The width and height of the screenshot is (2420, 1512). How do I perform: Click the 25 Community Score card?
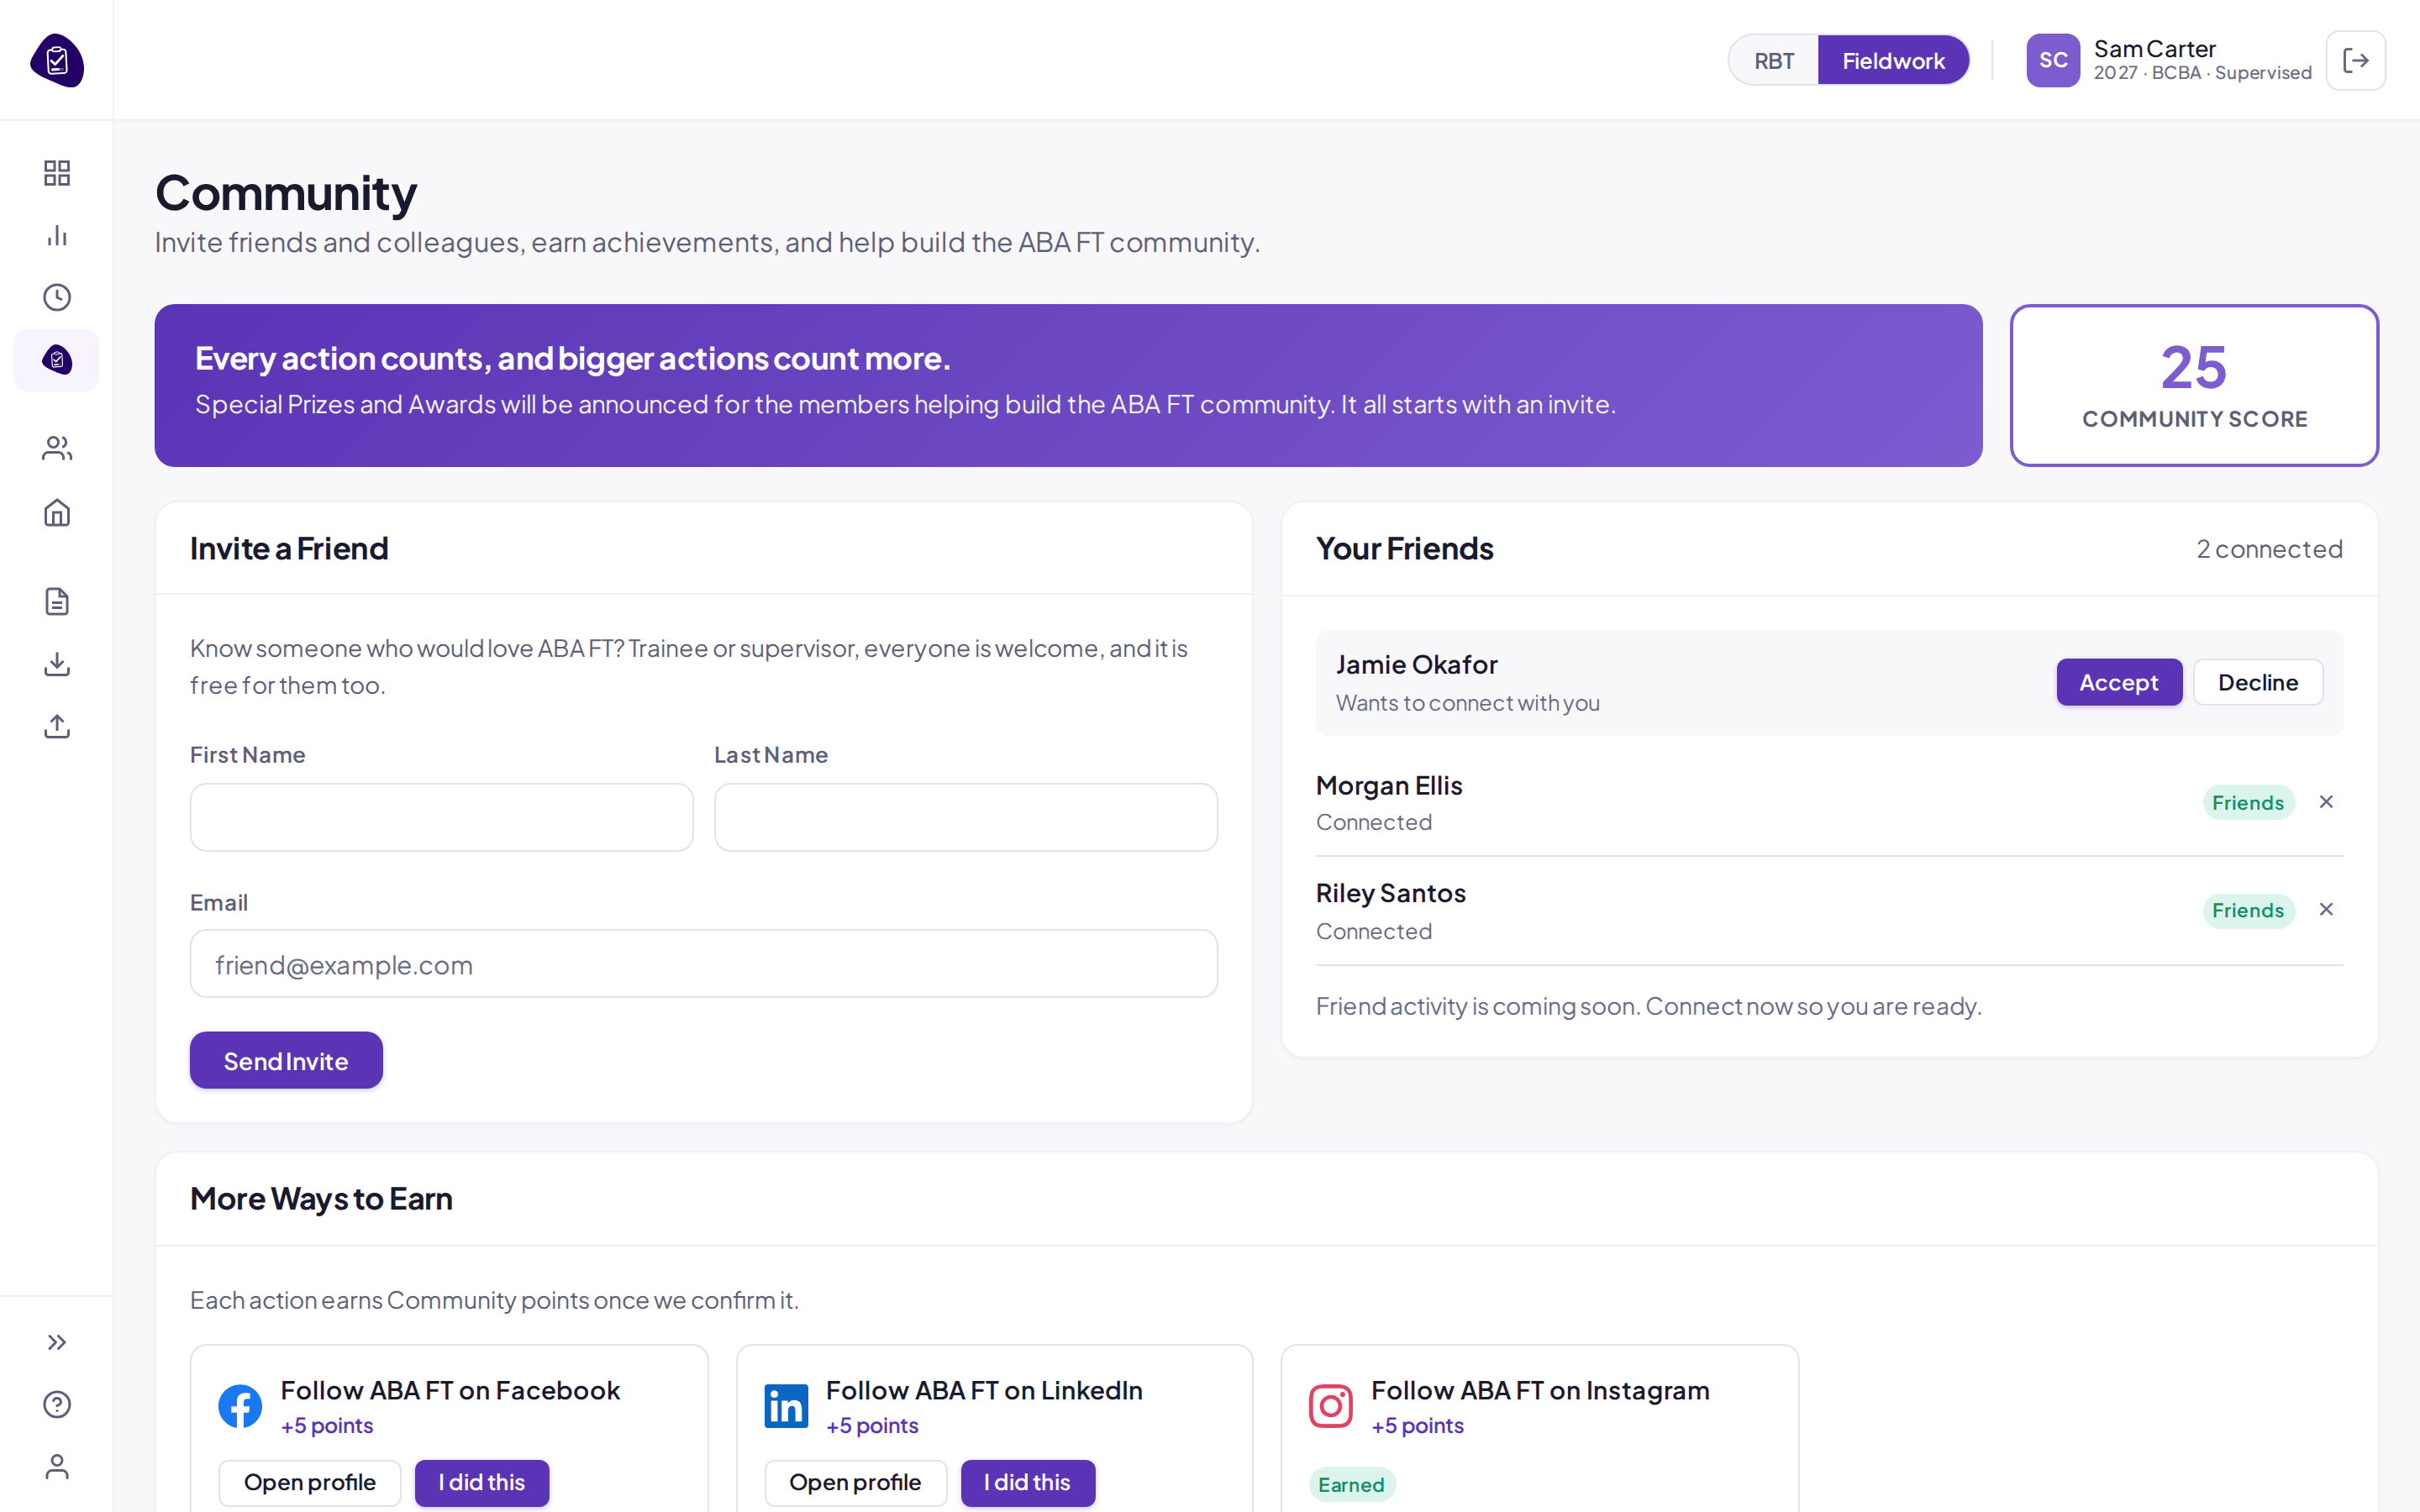[2194, 385]
